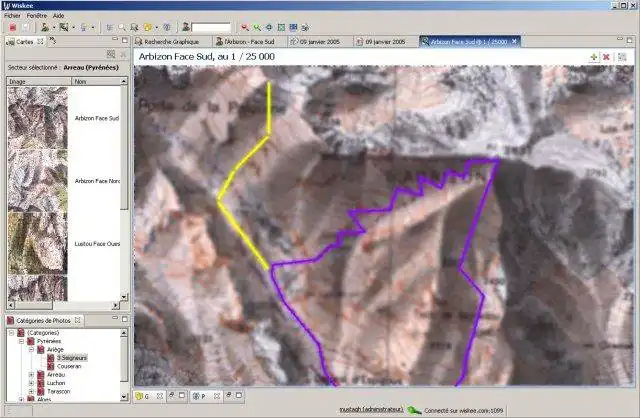
Task: Select the Lustou Face Ouest map thumbnail
Action: click(x=38, y=243)
